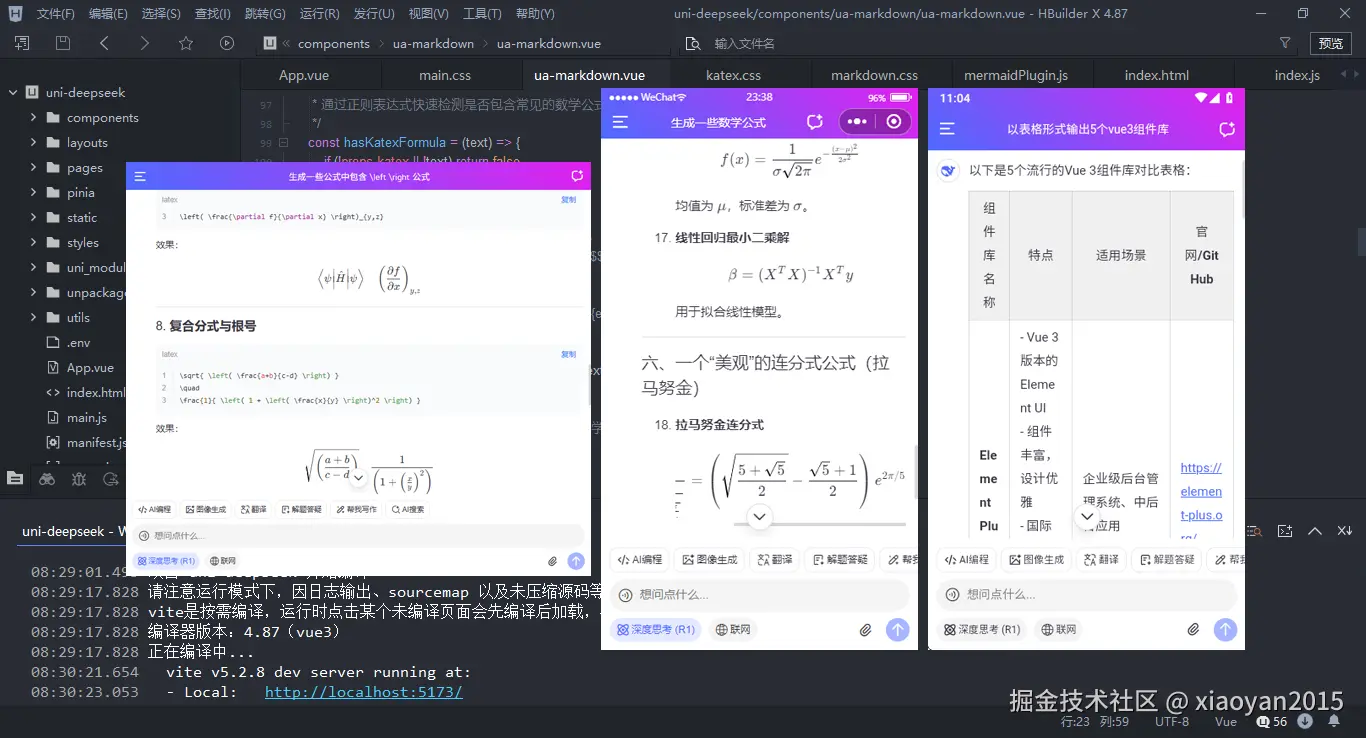The width and height of the screenshot is (1366, 738).
Task: Enable 深度思考 in the right chat window
Action: [981, 630]
